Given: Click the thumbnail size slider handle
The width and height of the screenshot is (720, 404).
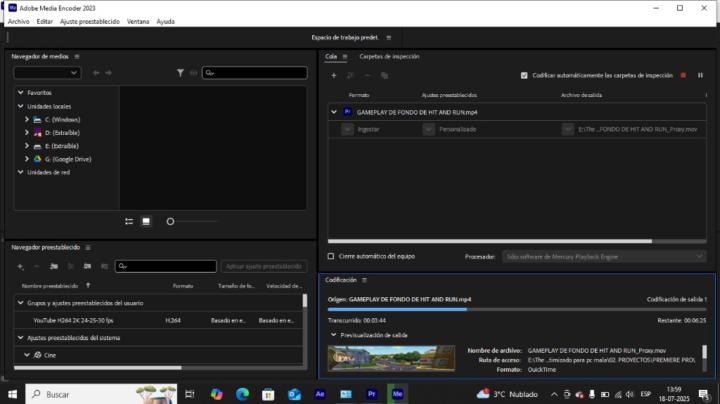Looking at the screenshot, I should (170, 221).
